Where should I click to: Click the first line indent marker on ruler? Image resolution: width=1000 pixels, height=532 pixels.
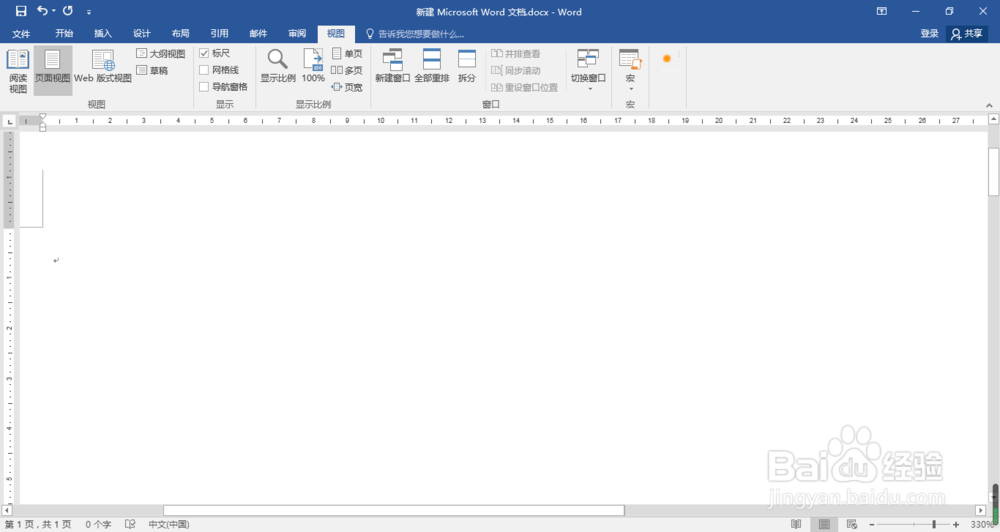pyautogui.click(x=43, y=117)
